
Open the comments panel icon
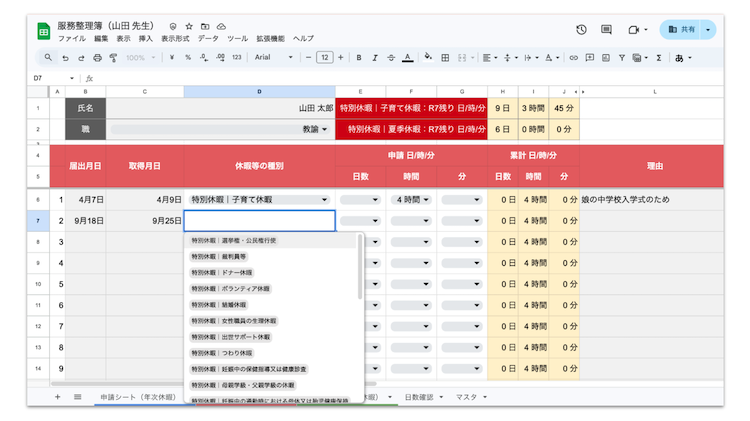click(606, 30)
